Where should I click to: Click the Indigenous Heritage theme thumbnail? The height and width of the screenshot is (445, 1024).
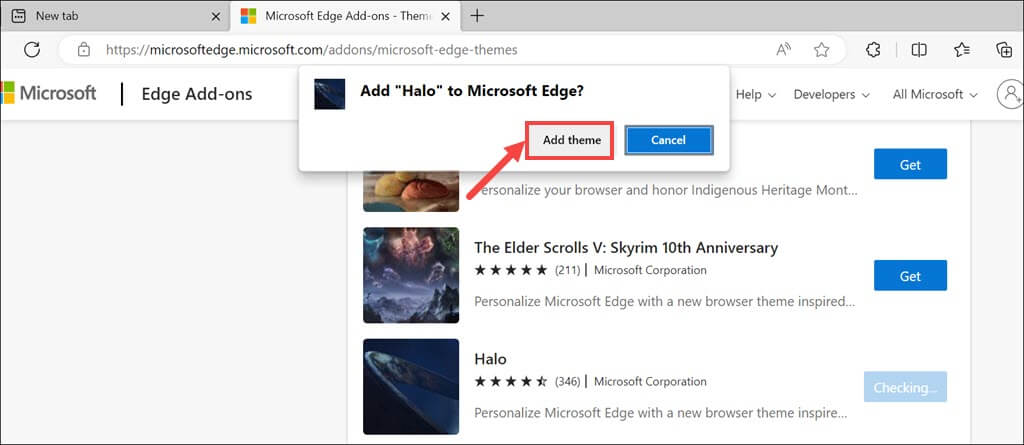411,190
